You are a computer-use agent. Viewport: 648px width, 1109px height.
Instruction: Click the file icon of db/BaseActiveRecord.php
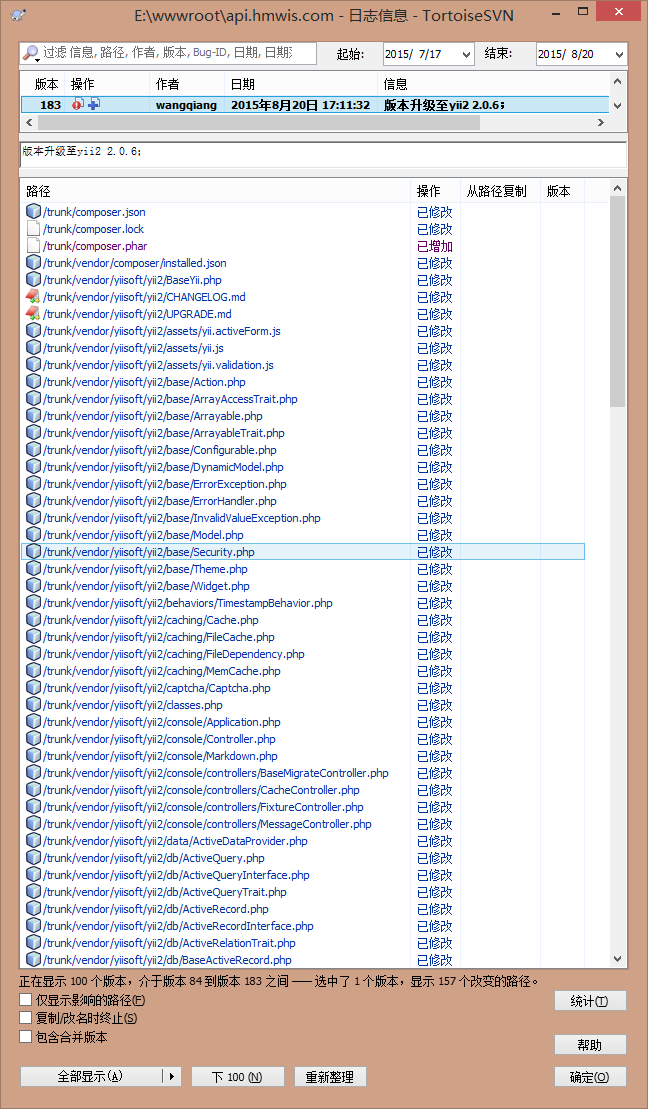(x=33, y=960)
